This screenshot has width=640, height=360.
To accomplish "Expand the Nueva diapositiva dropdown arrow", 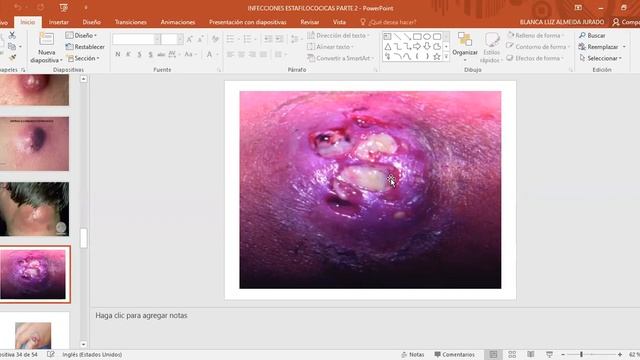I will (61, 60).
